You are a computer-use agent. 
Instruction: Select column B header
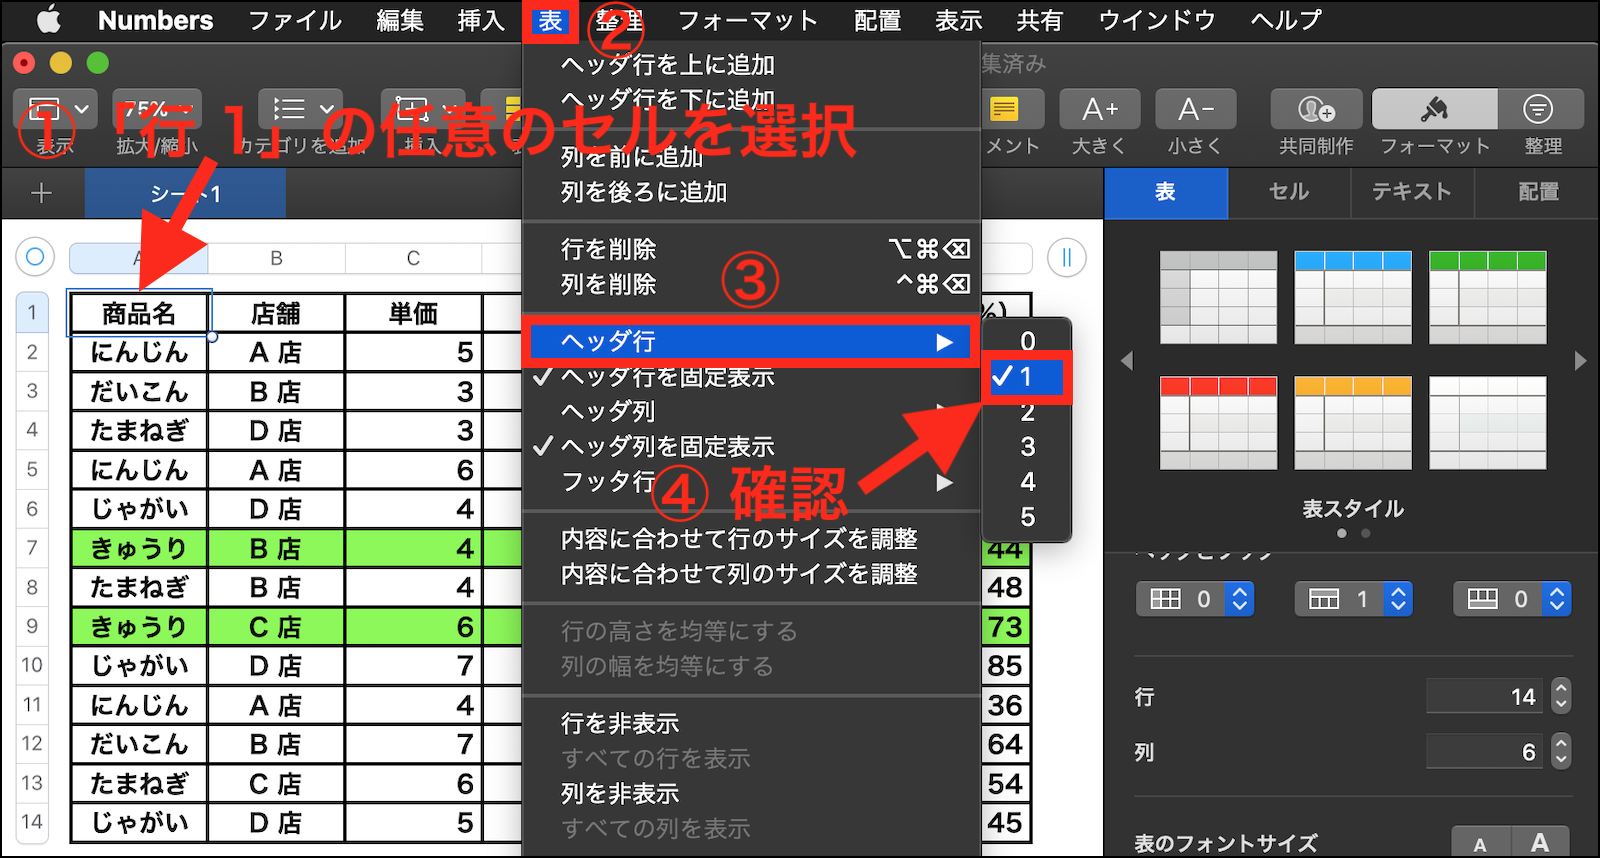[x=276, y=258]
